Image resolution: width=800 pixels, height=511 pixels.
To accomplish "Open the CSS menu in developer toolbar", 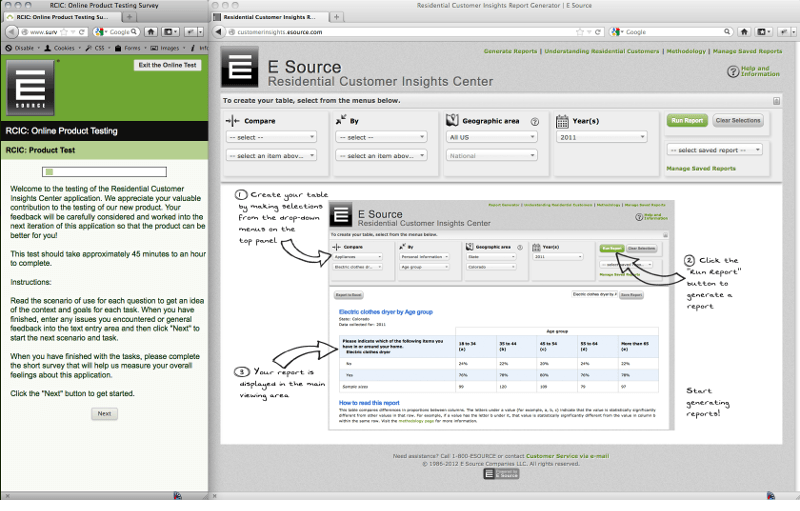I will point(99,48).
